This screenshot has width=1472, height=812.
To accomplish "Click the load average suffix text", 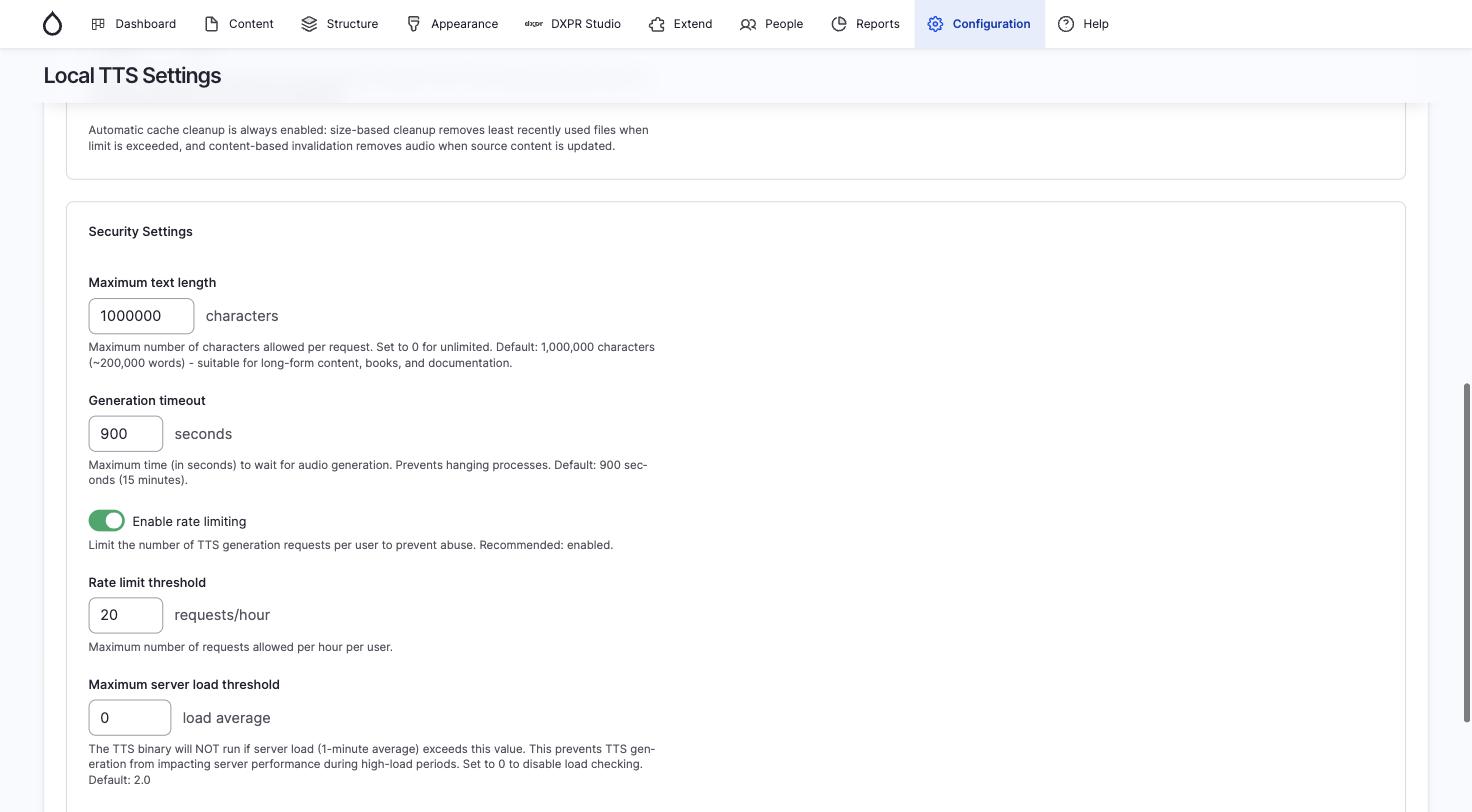I will tap(226, 718).
